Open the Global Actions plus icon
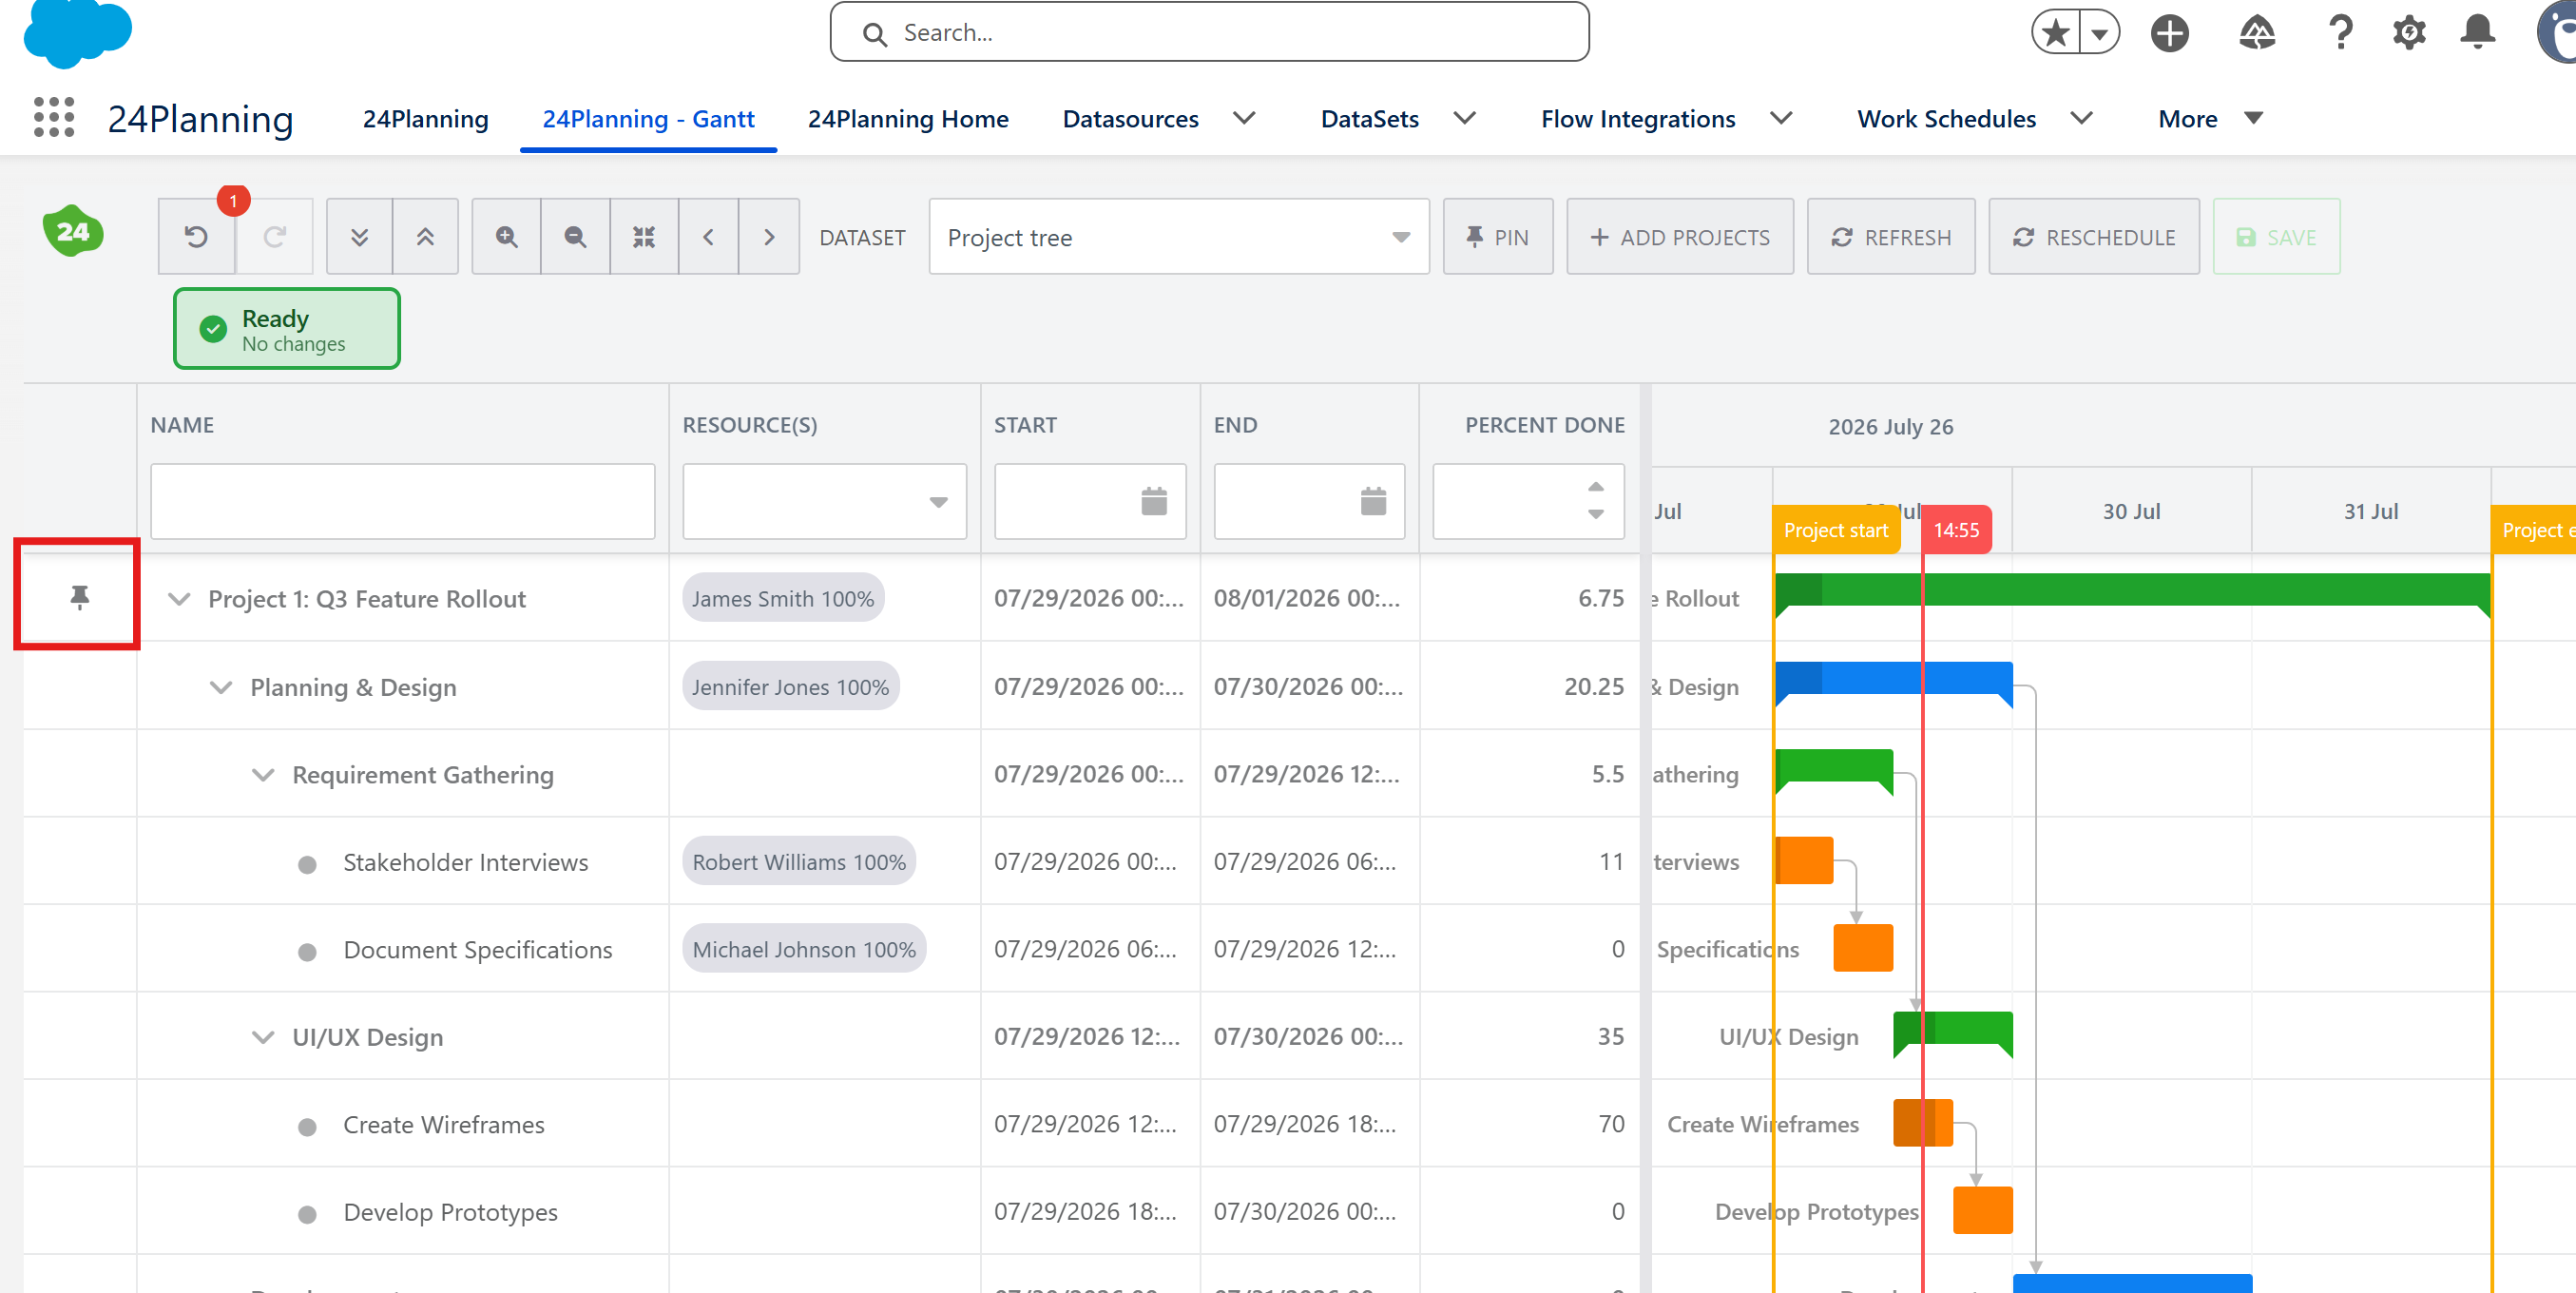Screen dimensions: 2576x1293 point(2169,33)
